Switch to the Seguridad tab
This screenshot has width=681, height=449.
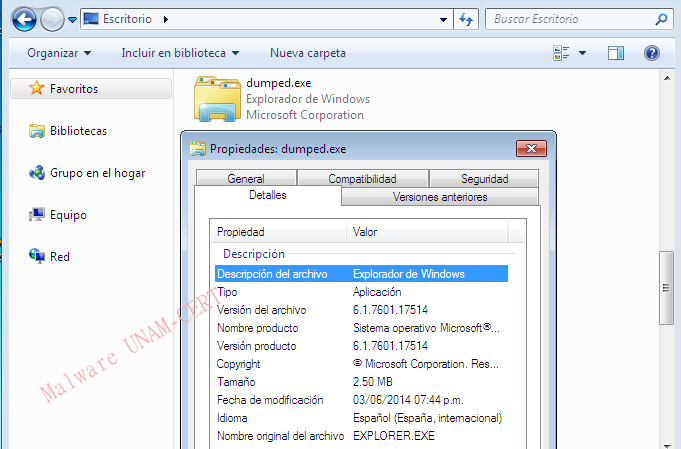(x=484, y=178)
